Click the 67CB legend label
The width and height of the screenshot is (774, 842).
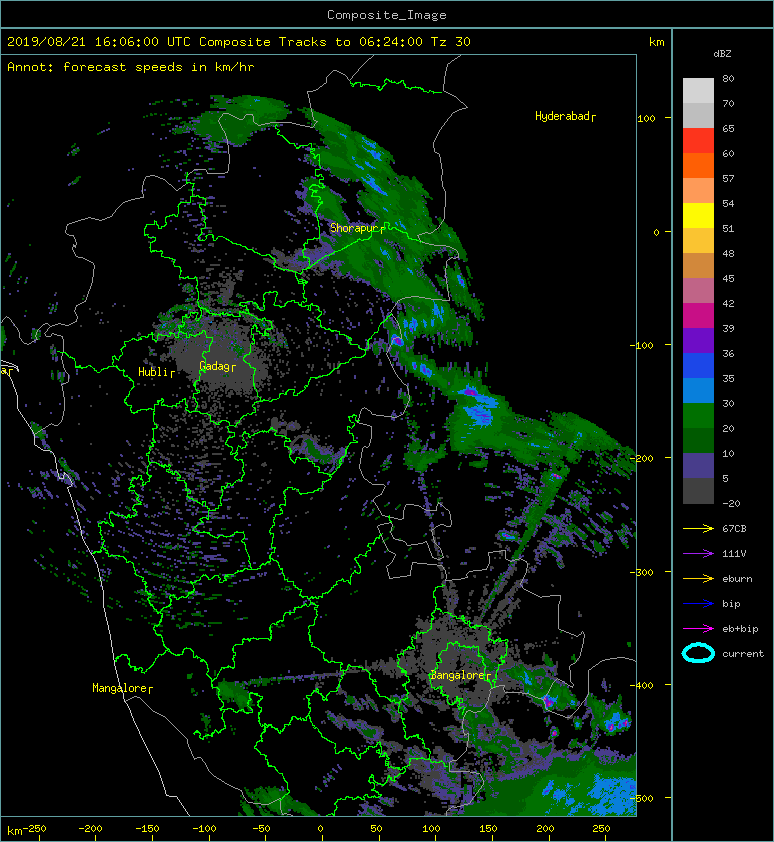pos(734,529)
